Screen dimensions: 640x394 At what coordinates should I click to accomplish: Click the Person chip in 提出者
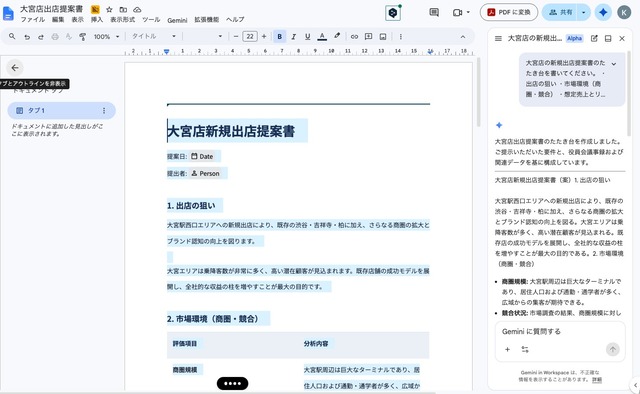(205, 174)
